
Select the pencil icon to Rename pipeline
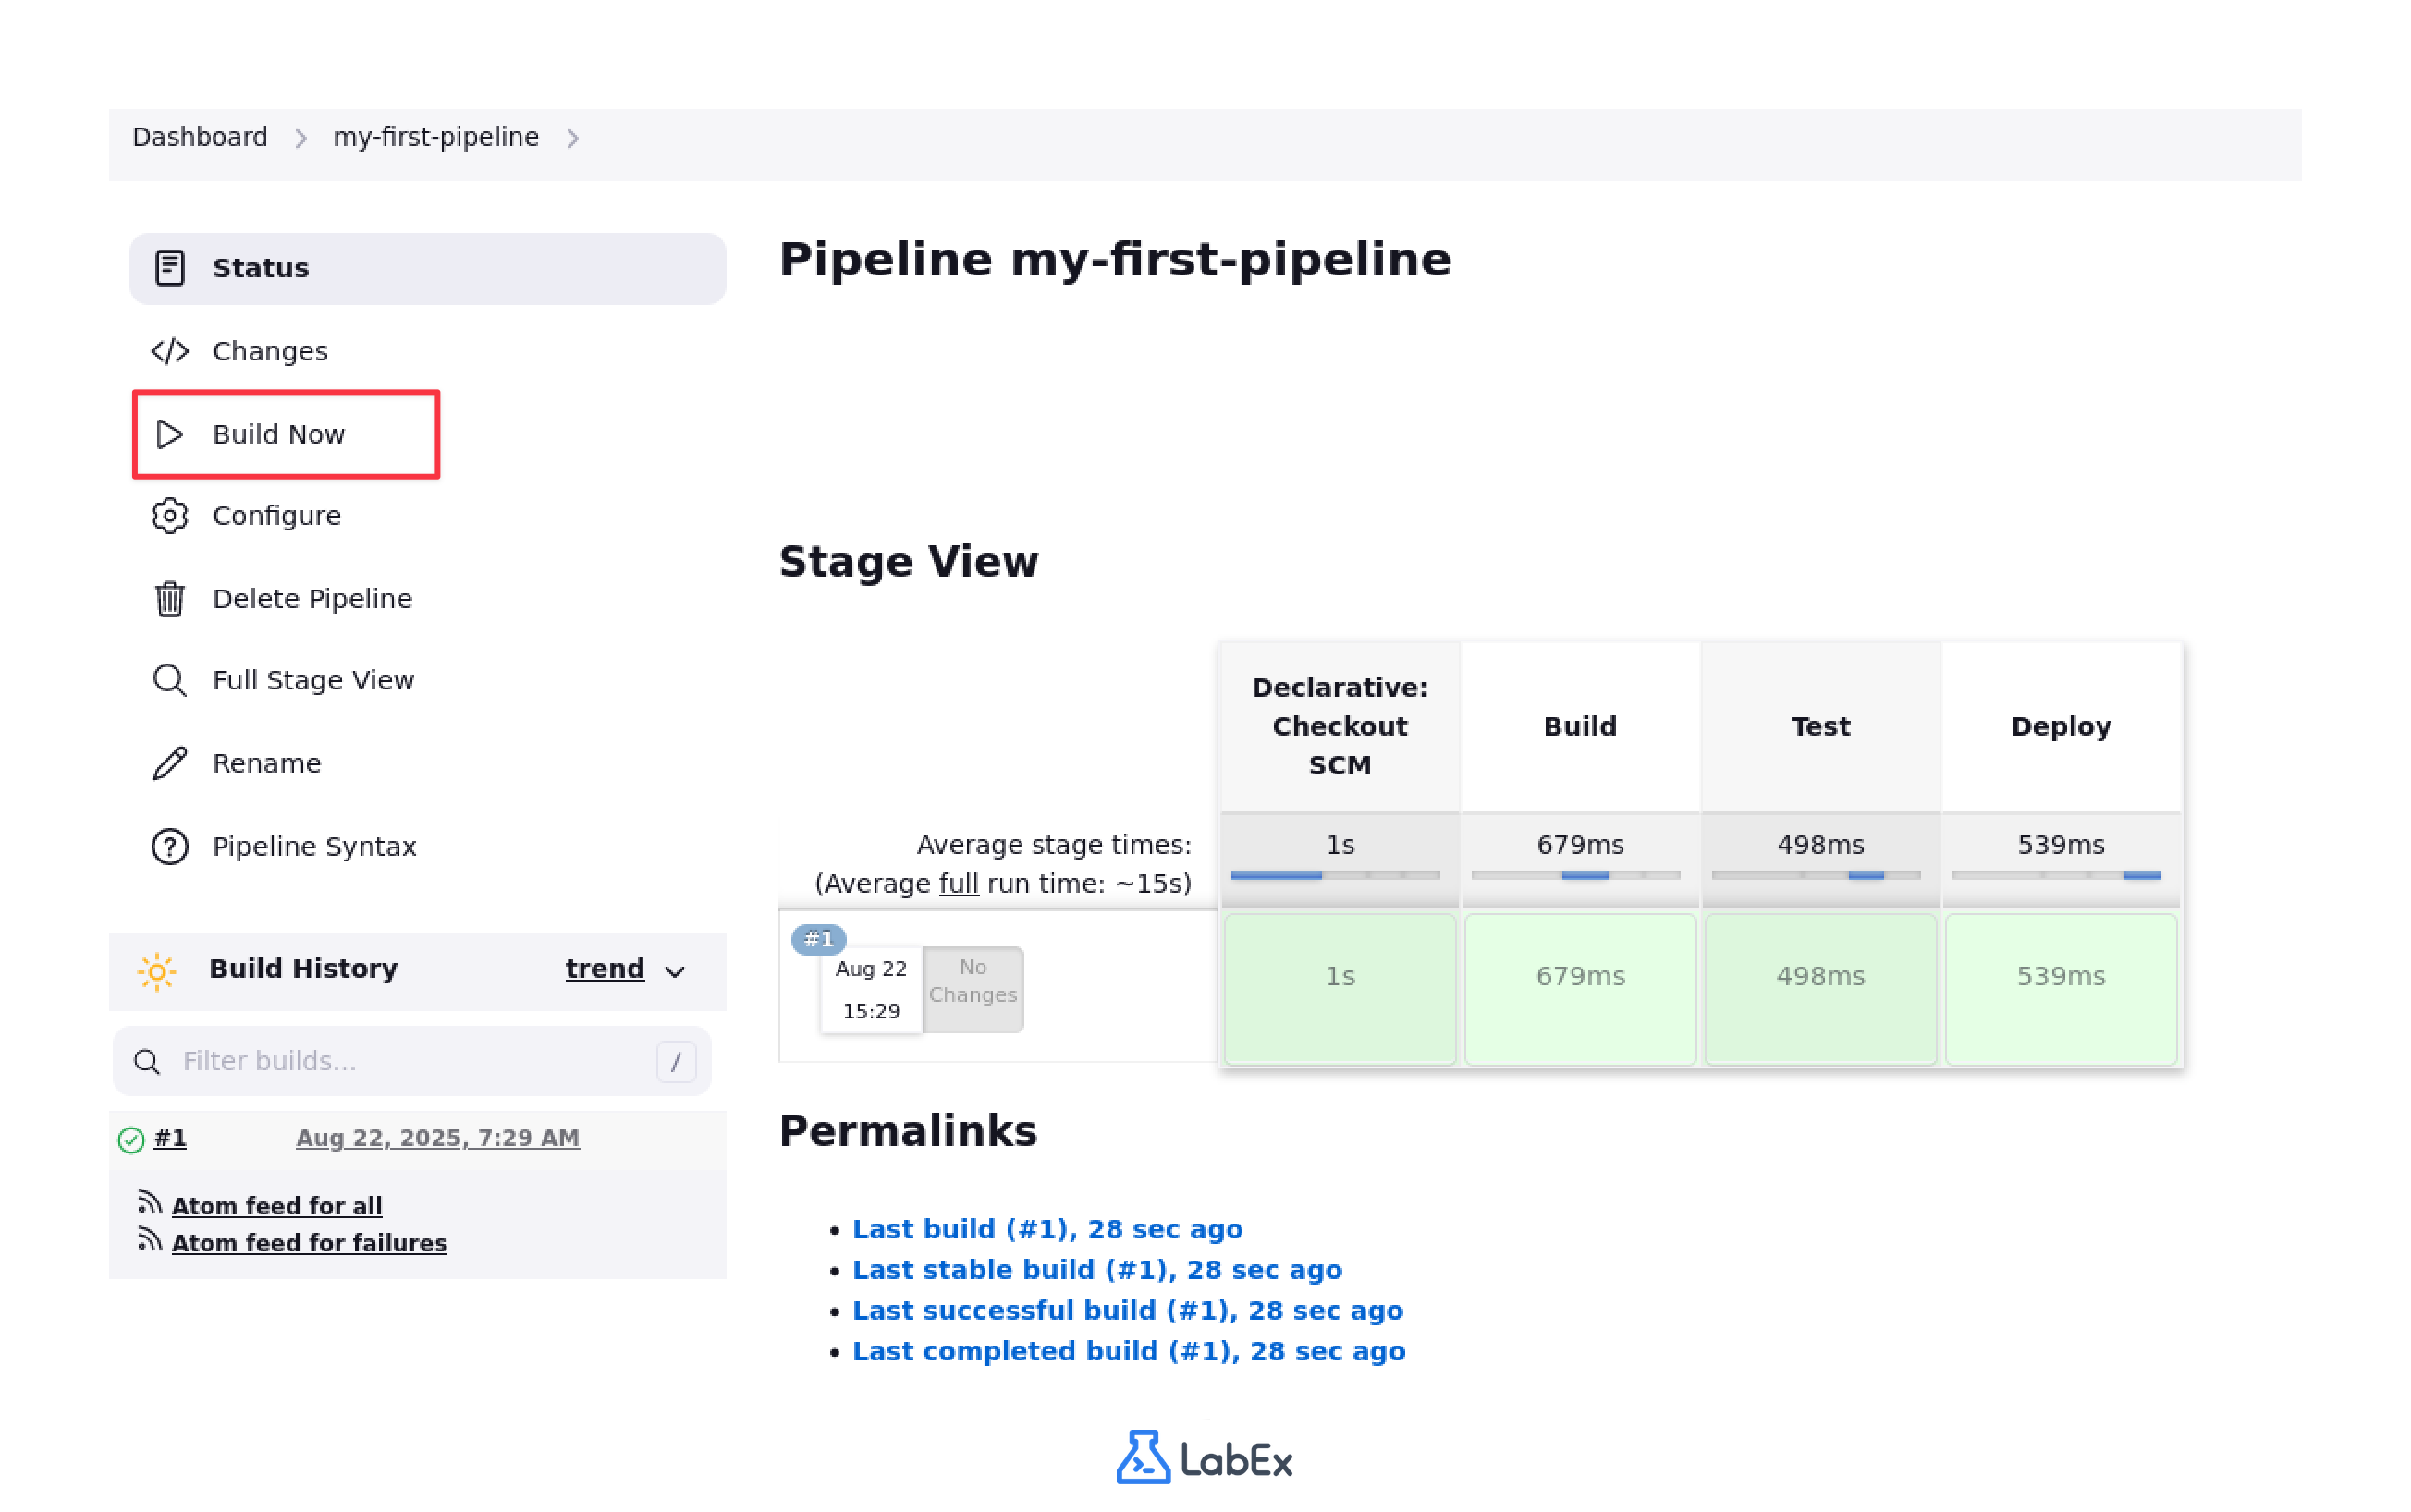(169, 762)
